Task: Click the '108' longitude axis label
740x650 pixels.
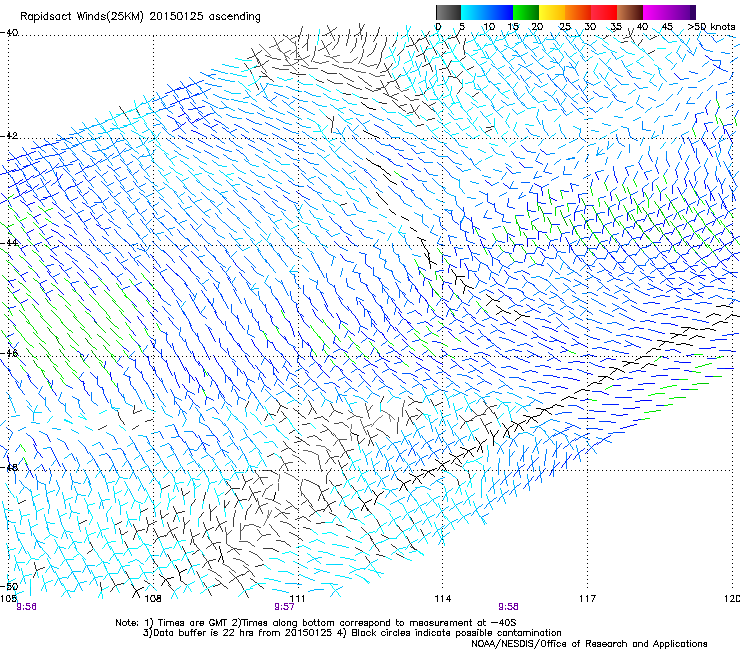Action: coord(153,599)
